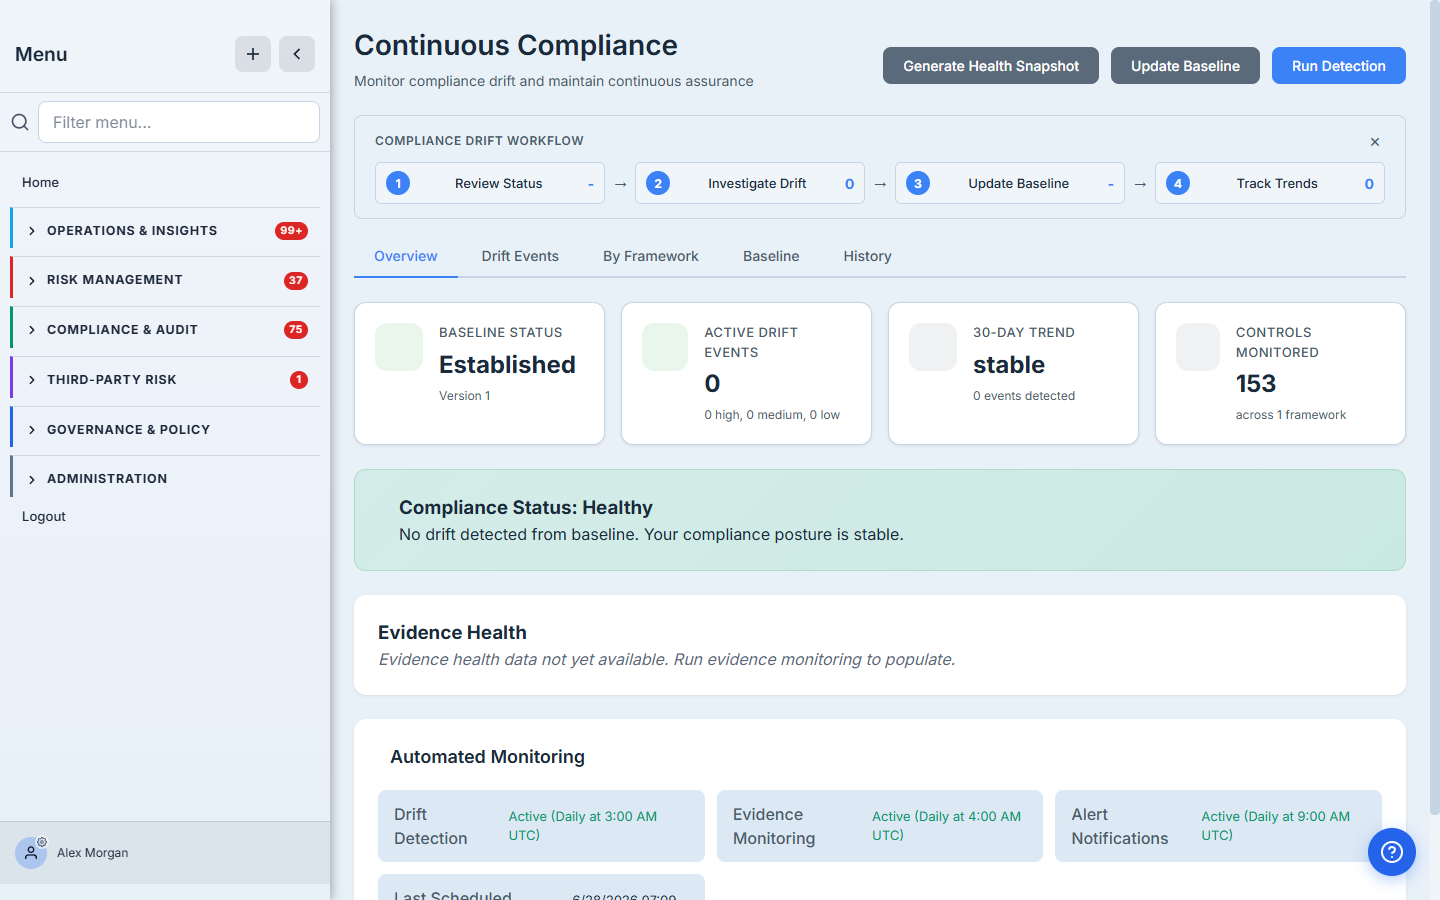Click the Established baseline status value
1440x900 pixels.
[x=507, y=365]
